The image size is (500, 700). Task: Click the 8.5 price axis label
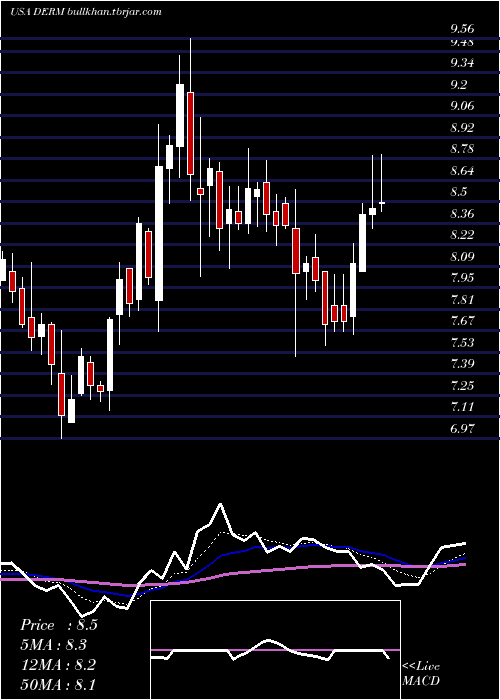(458, 192)
